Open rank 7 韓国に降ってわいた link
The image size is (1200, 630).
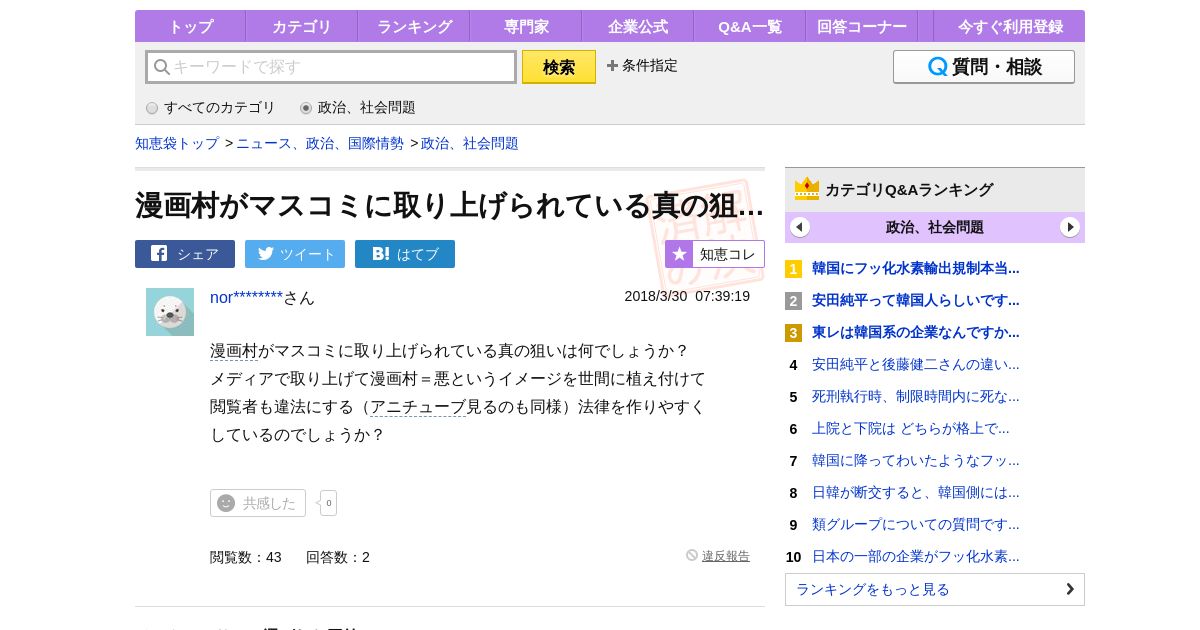tap(916, 460)
